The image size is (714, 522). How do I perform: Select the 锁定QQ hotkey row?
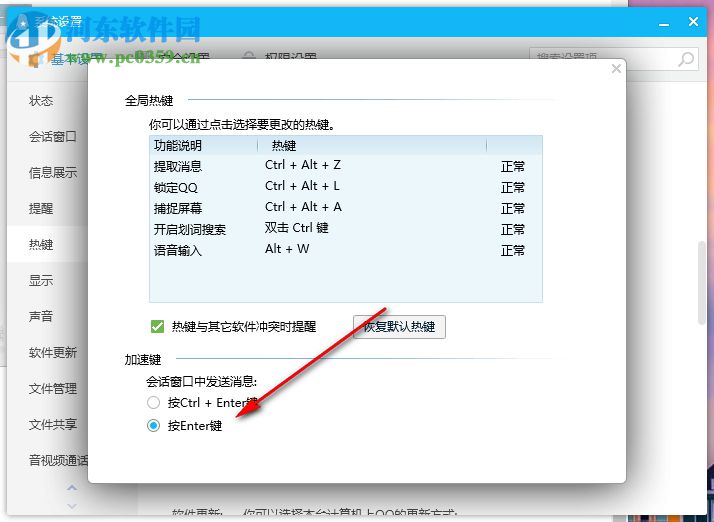[x=346, y=187]
